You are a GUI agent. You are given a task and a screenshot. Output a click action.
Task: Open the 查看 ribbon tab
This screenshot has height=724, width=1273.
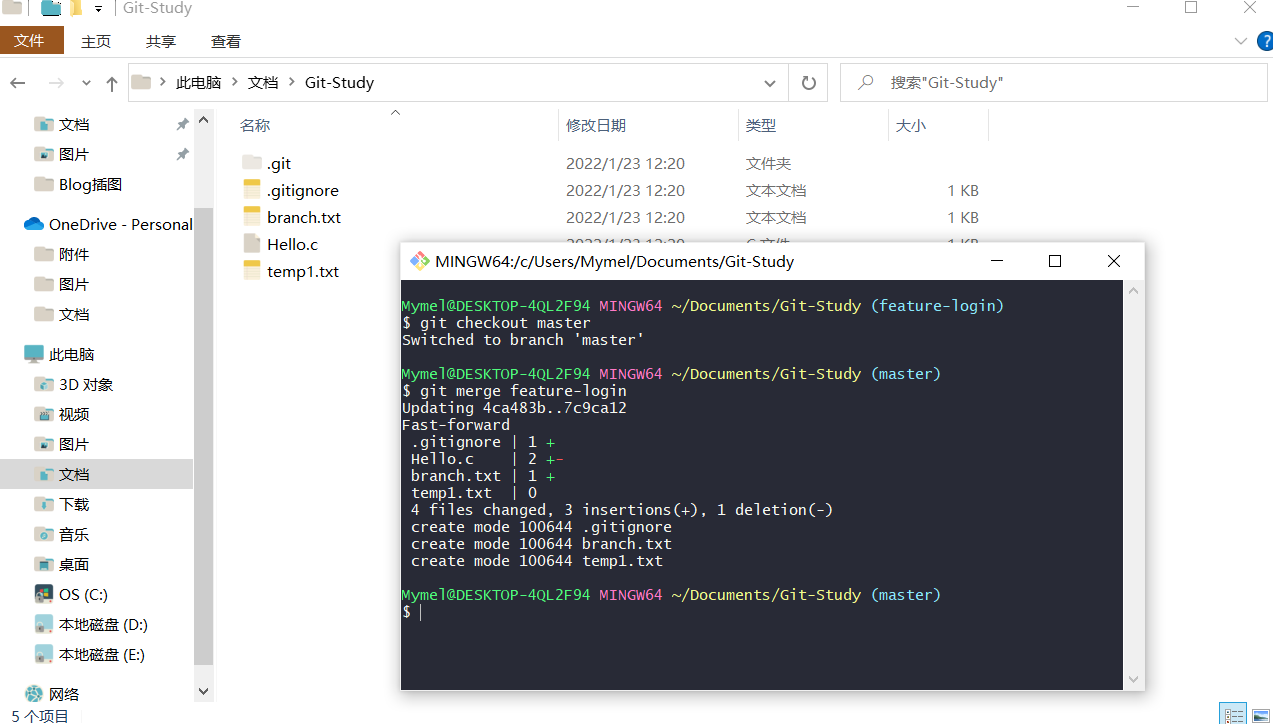(226, 41)
